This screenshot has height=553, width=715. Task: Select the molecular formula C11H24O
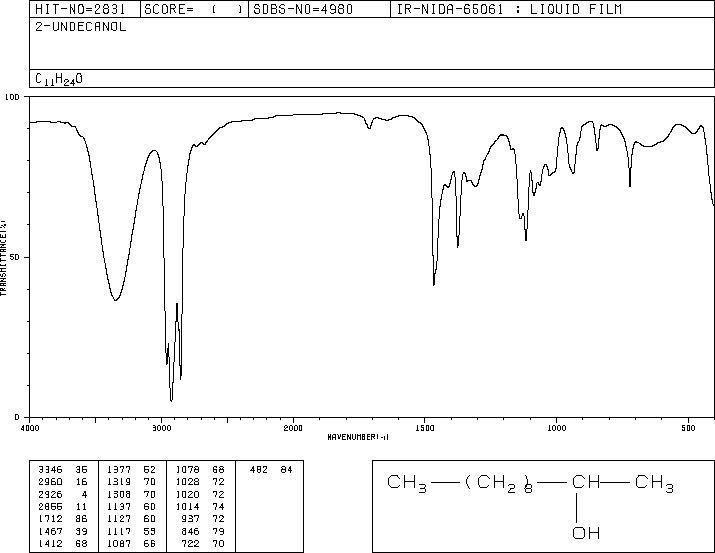click(x=59, y=79)
